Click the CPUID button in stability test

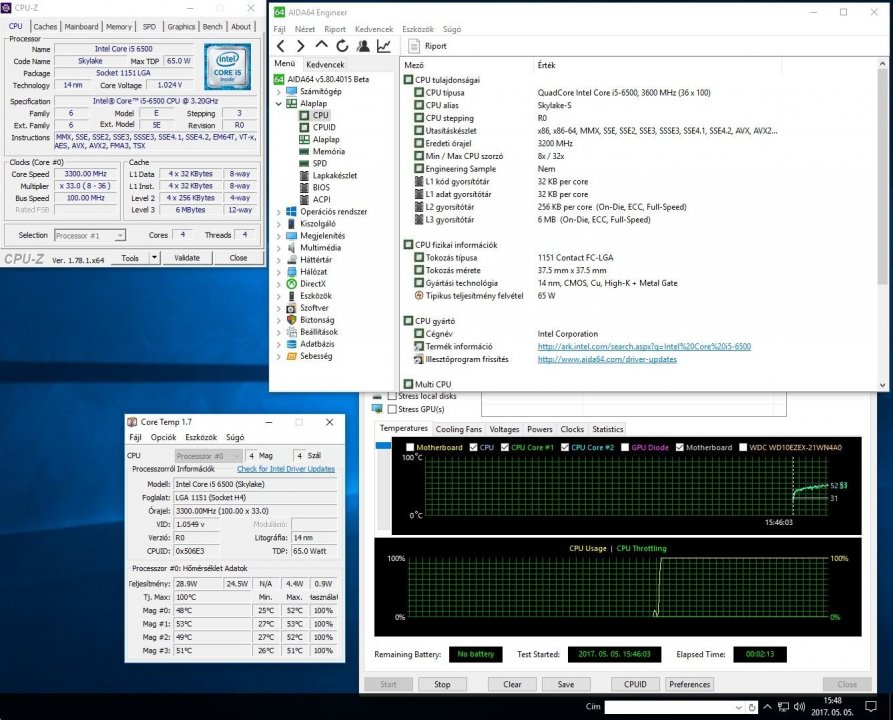(x=635, y=684)
